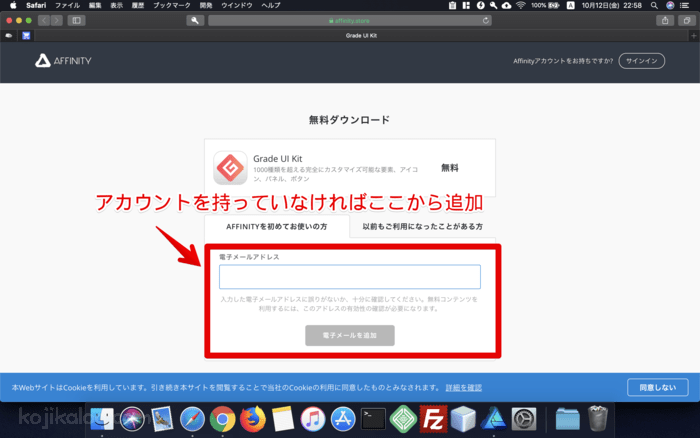
Task: Open the white cube app in Dock
Action: pyautogui.click(x=463, y=419)
